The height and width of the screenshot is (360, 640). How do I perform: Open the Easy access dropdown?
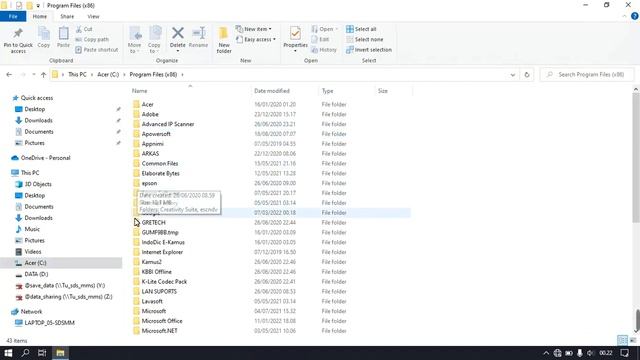[x=256, y=40]
